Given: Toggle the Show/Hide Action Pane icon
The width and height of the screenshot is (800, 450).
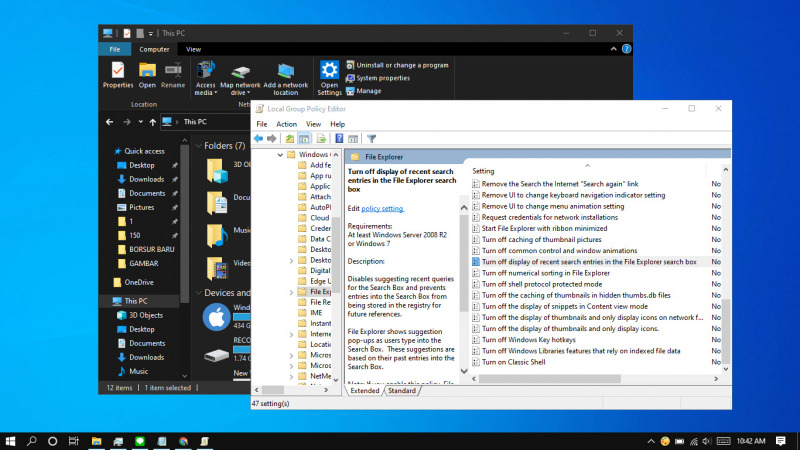Looking at the screenshot, I should coord(353,139).
